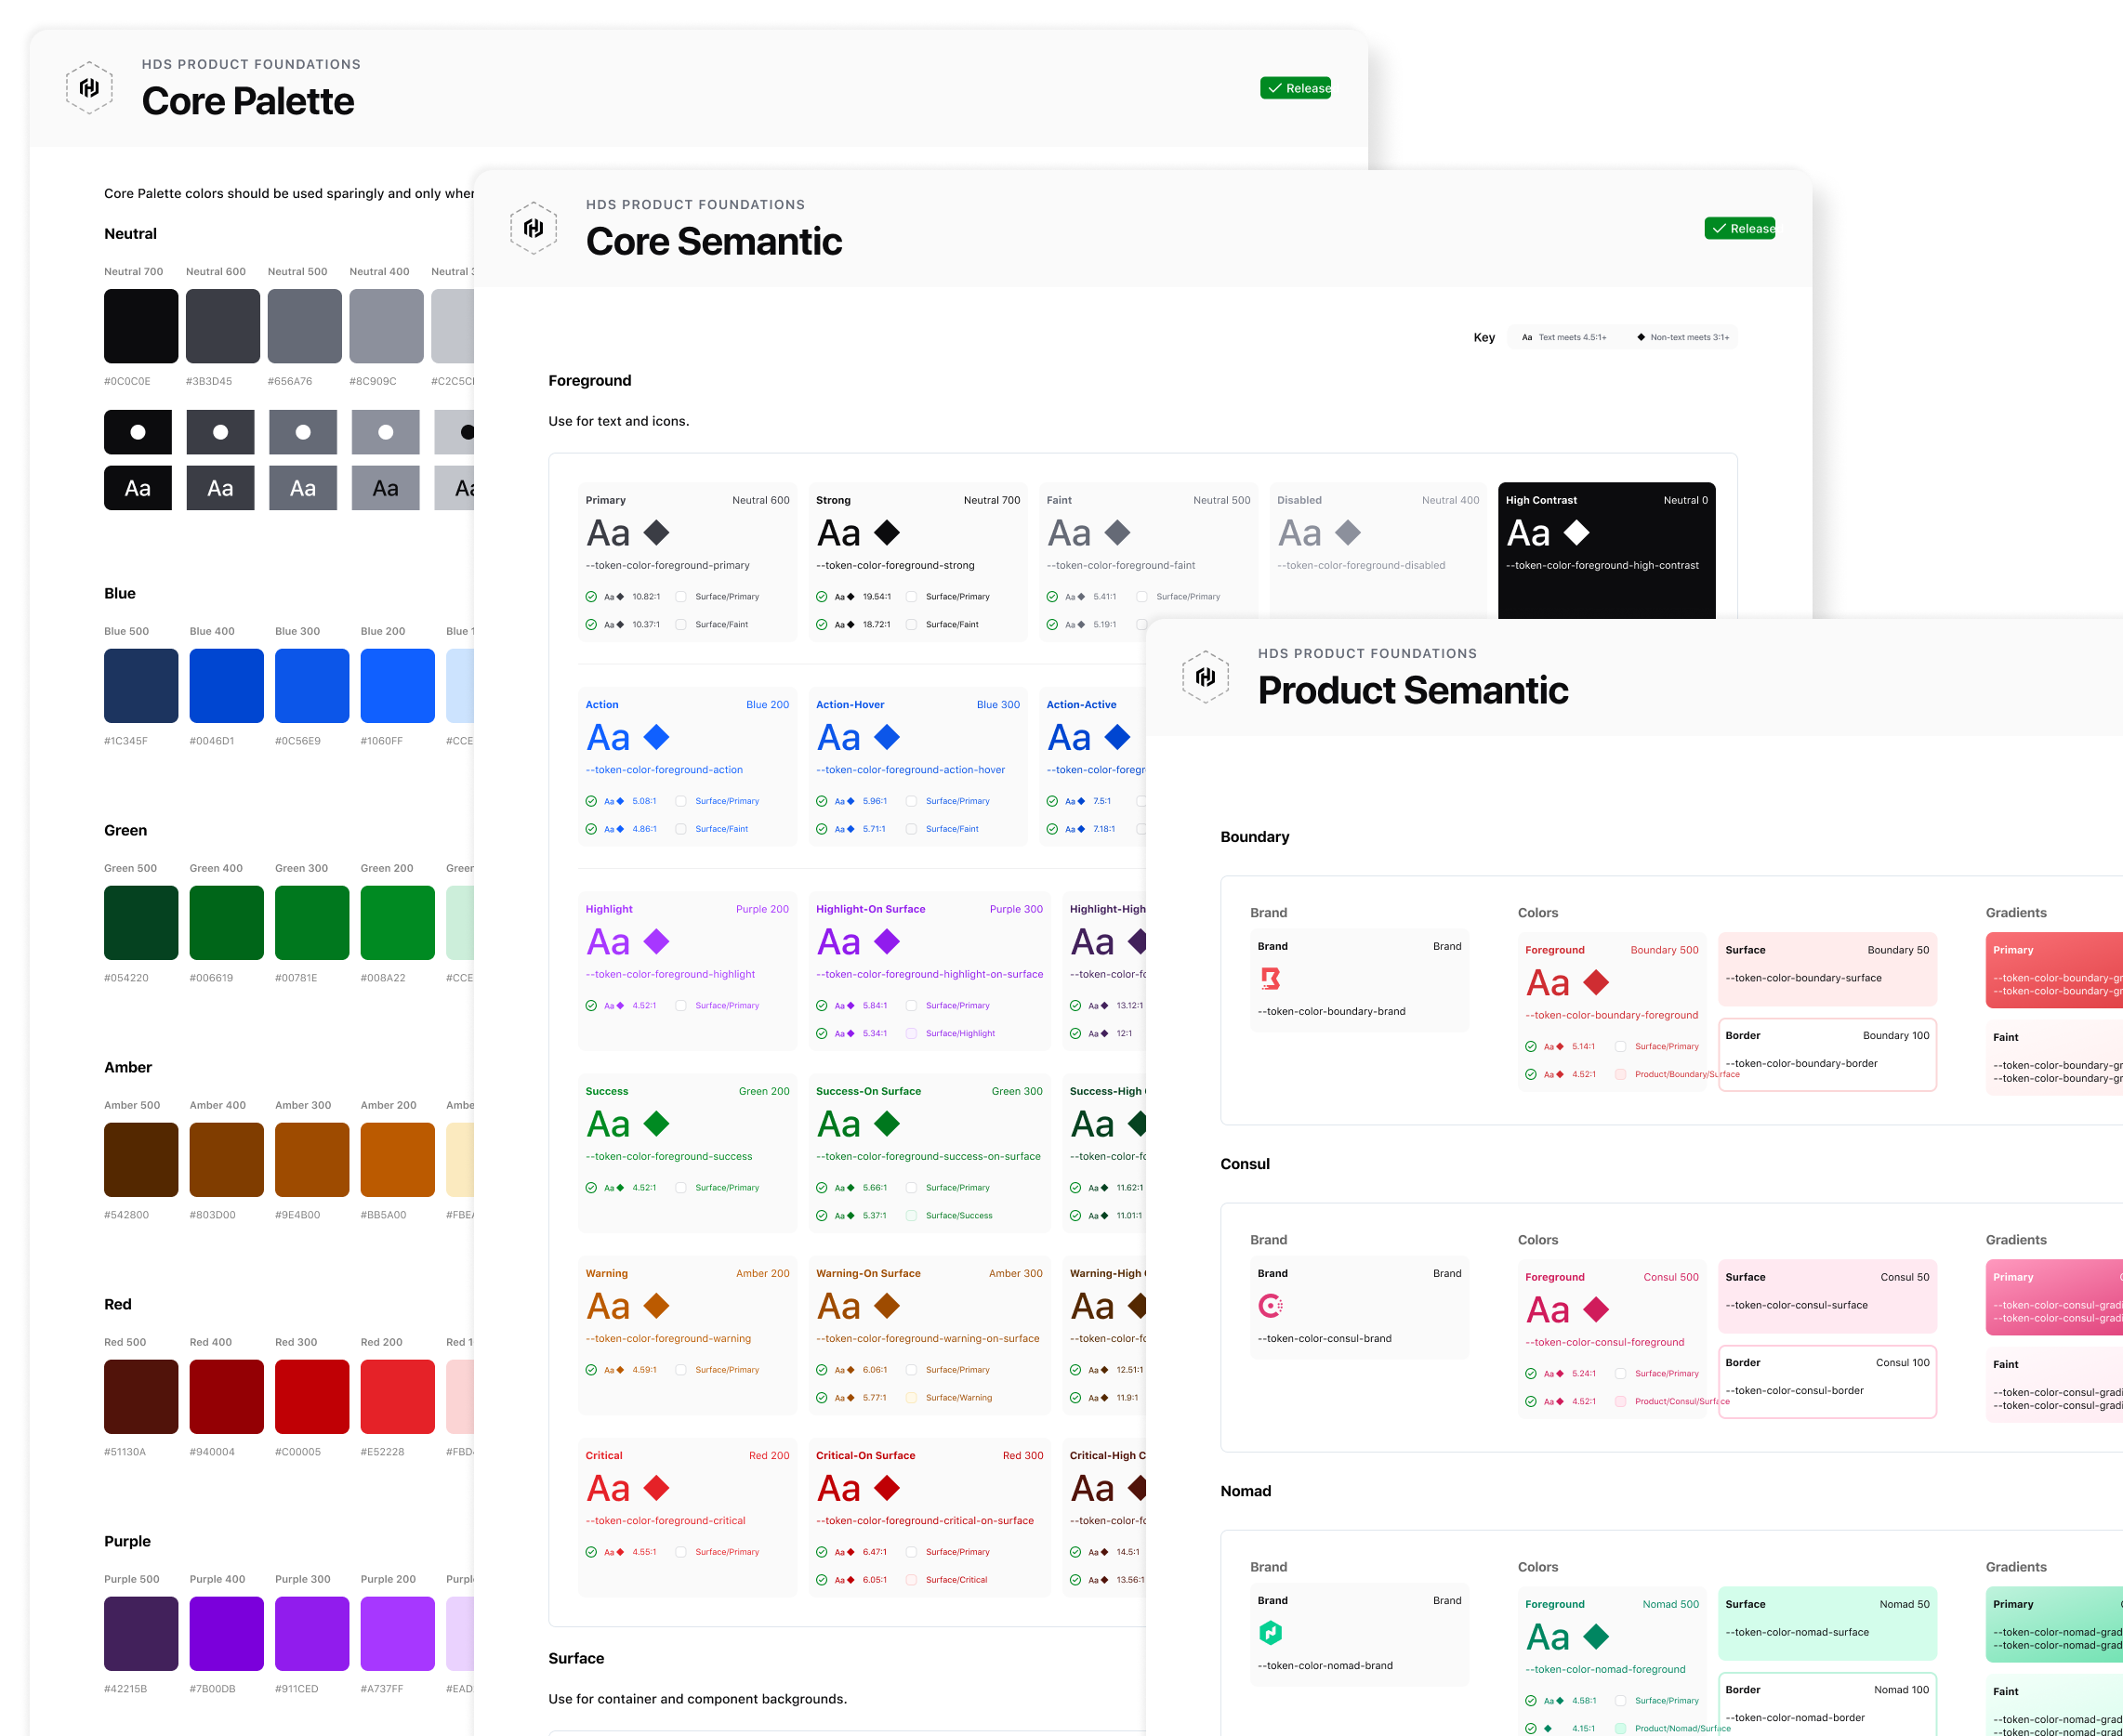Select the Nomad Border card labeled Nomad 100

pyautogui.click(x=1827, y=1704)
